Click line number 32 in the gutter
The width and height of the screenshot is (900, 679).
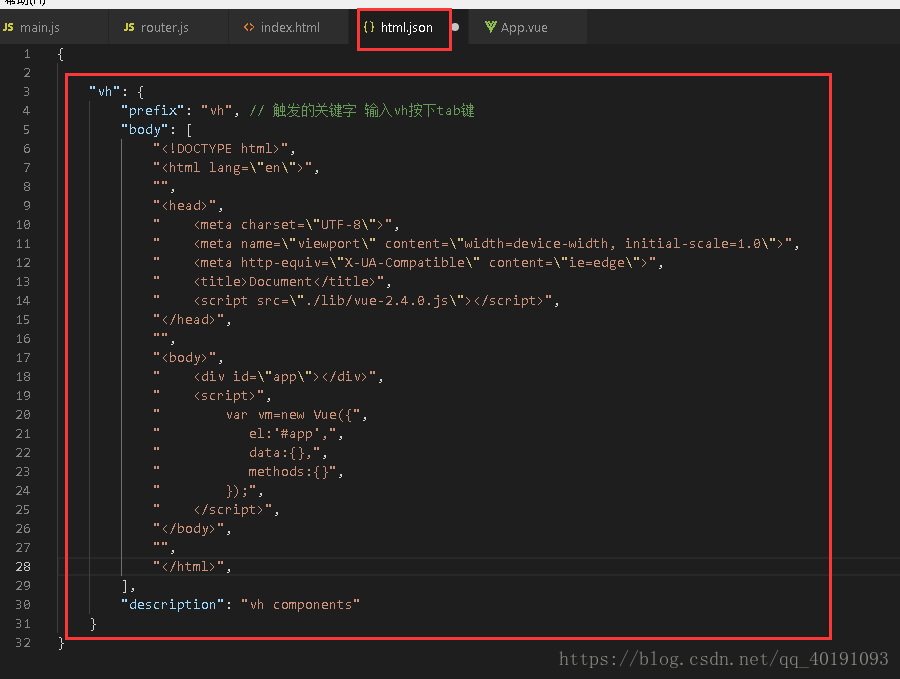23,643
